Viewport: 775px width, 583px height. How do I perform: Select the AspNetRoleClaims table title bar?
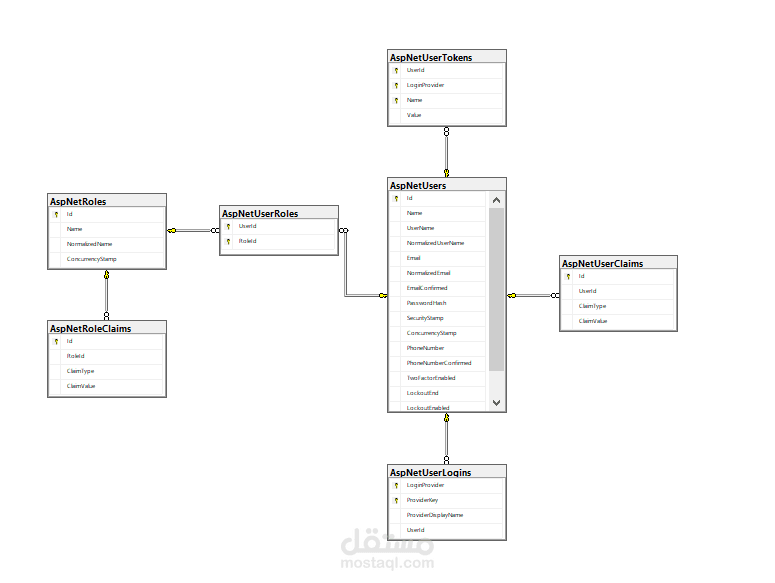tap(107, 328)
